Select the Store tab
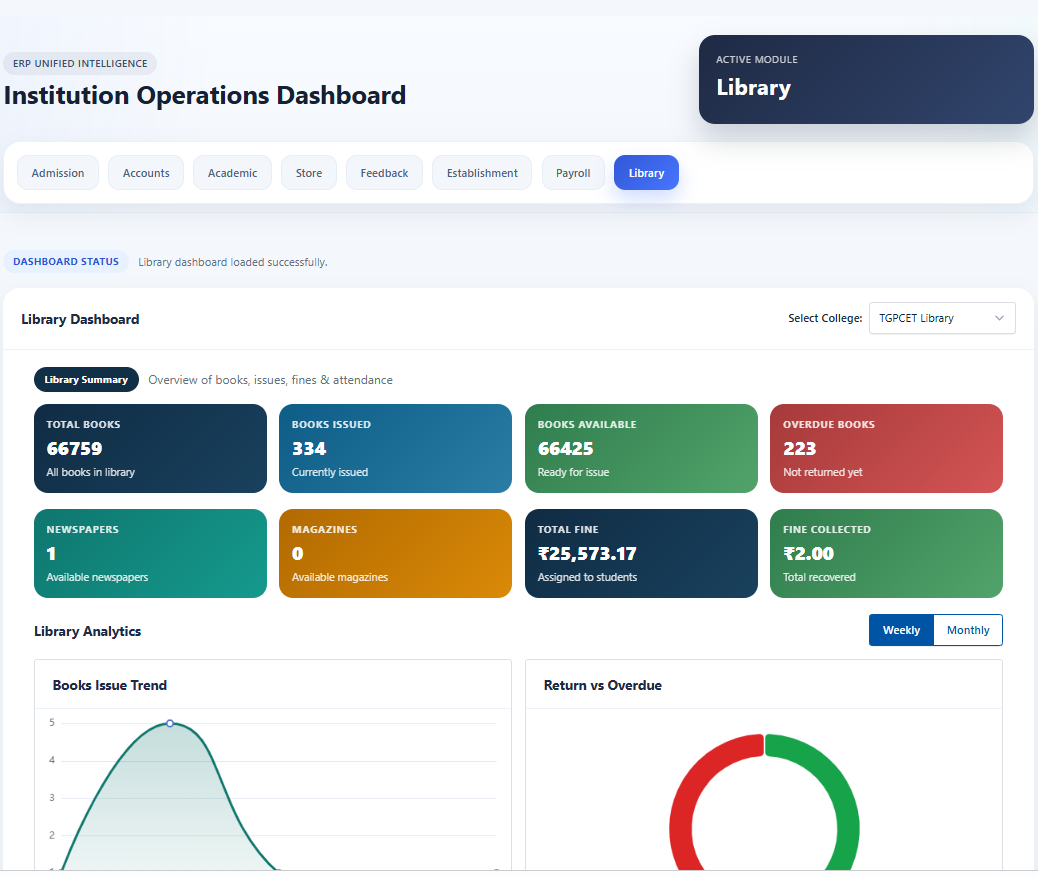 click(x=308, y=173)
